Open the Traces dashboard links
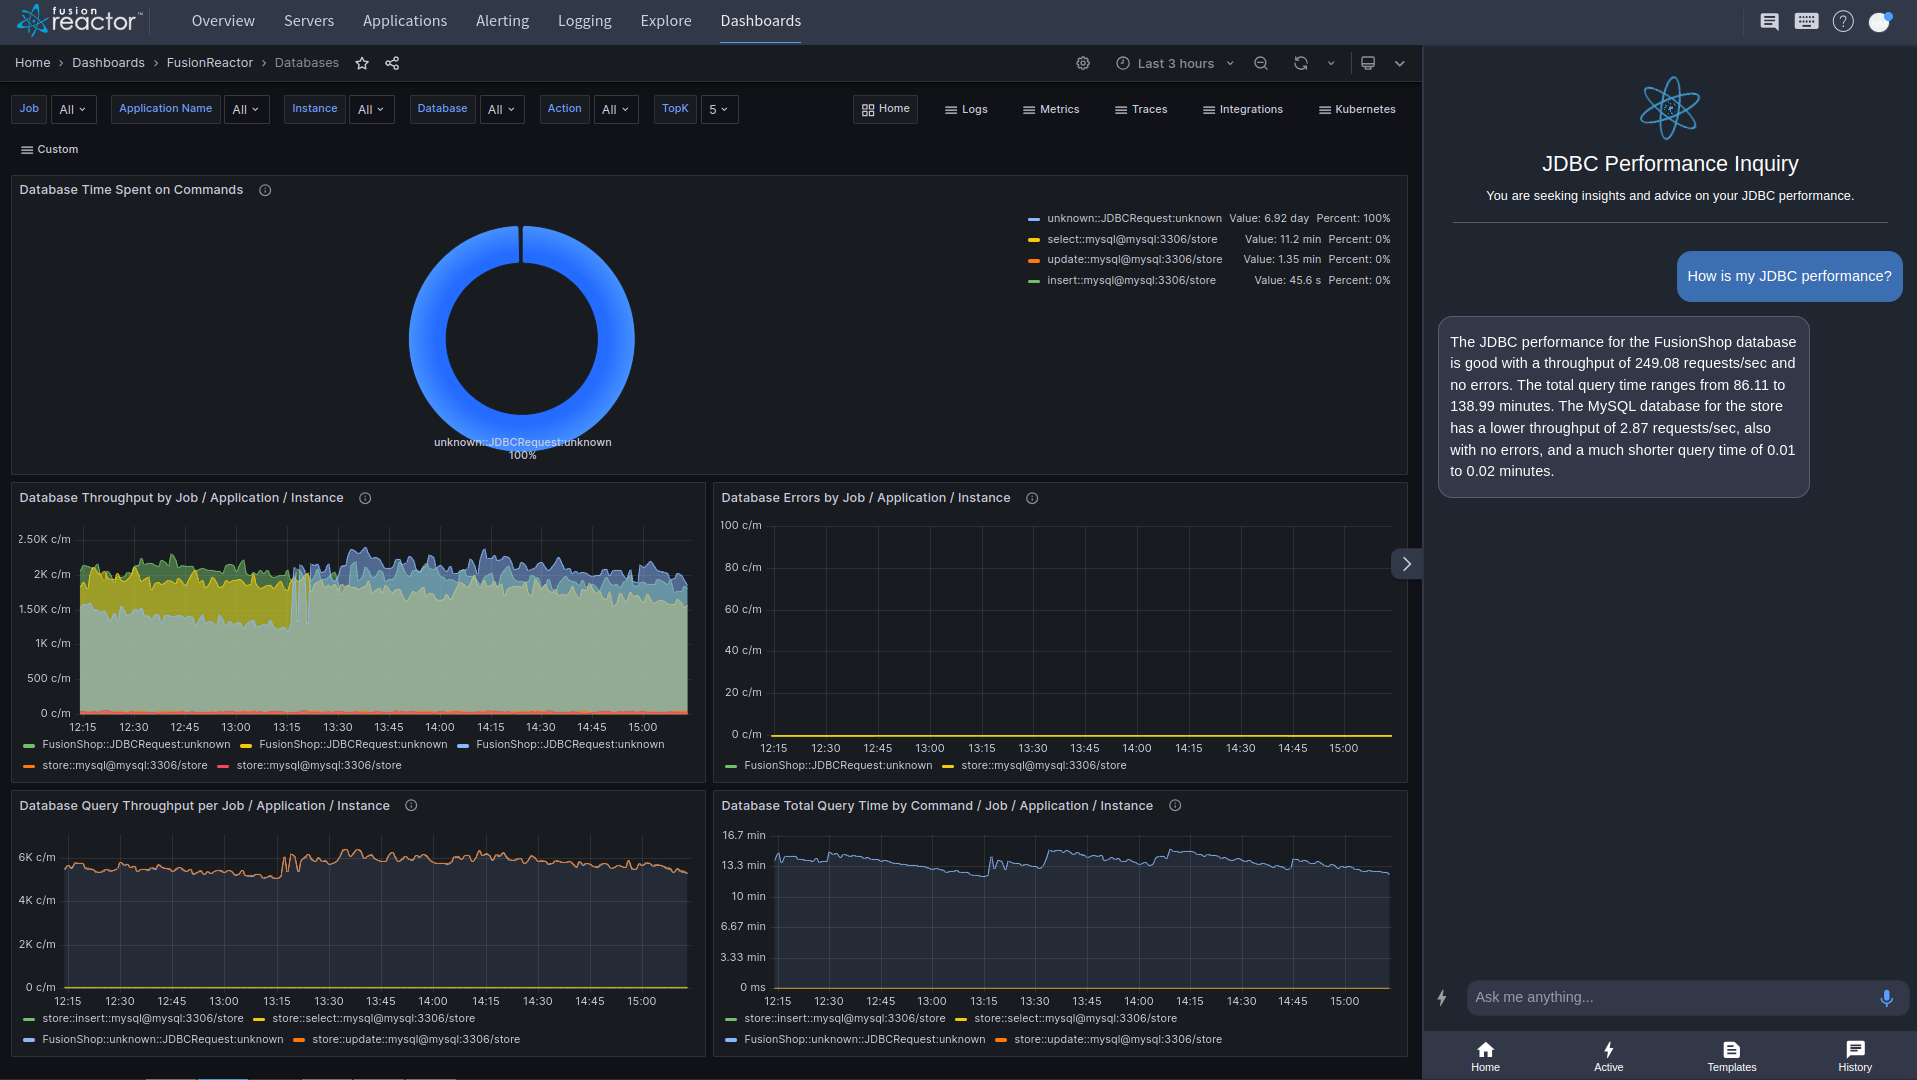The width and height of the screenshot is (1917, 1080). [1141, 110]
